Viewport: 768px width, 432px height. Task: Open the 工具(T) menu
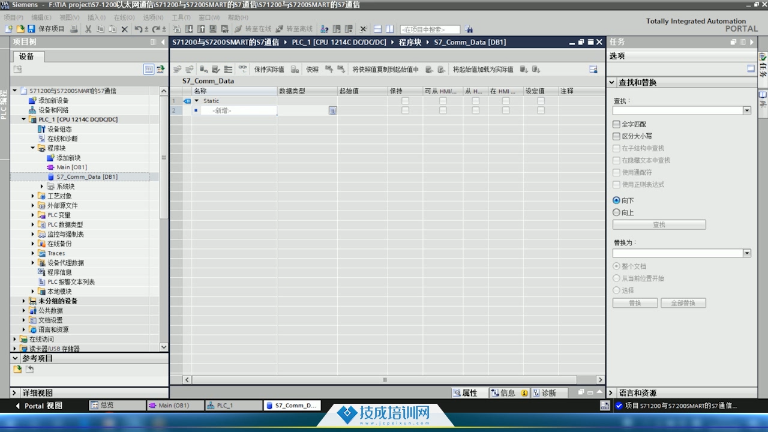click(181, 18)
